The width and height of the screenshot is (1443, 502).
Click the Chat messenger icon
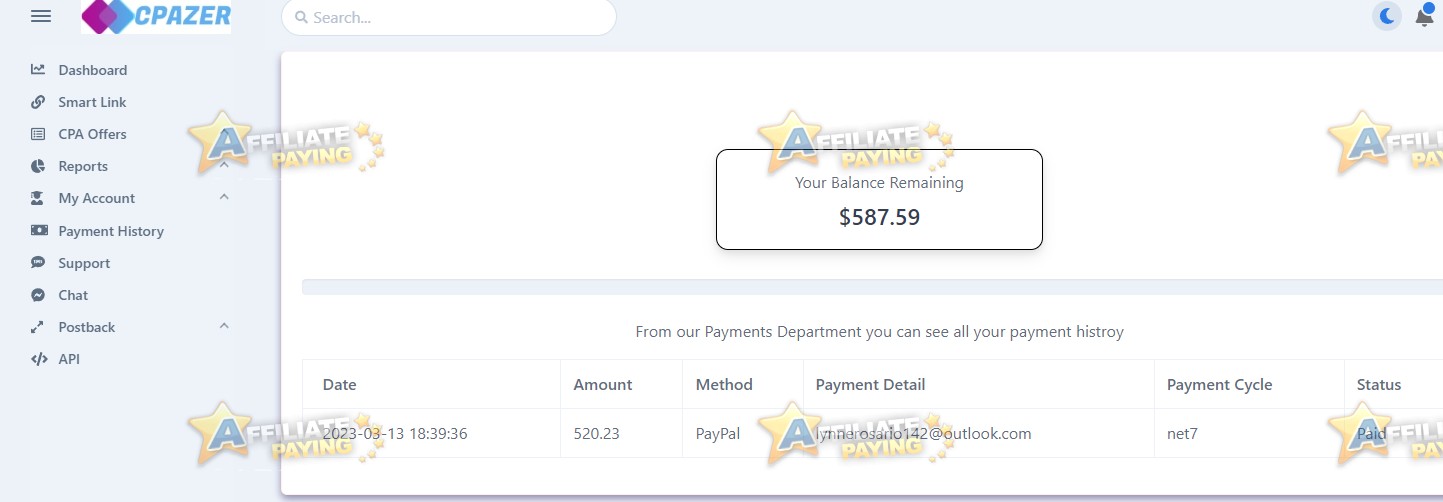pos(38,295)
